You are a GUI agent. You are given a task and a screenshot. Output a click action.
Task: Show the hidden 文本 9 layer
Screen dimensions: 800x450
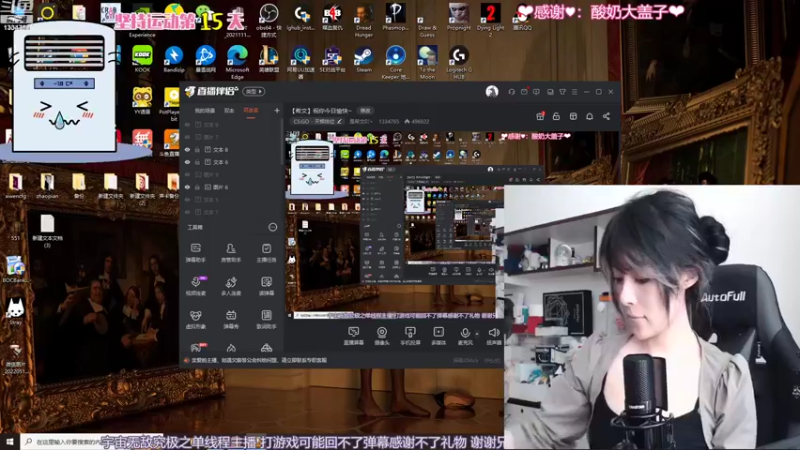[x=187, y=124]
